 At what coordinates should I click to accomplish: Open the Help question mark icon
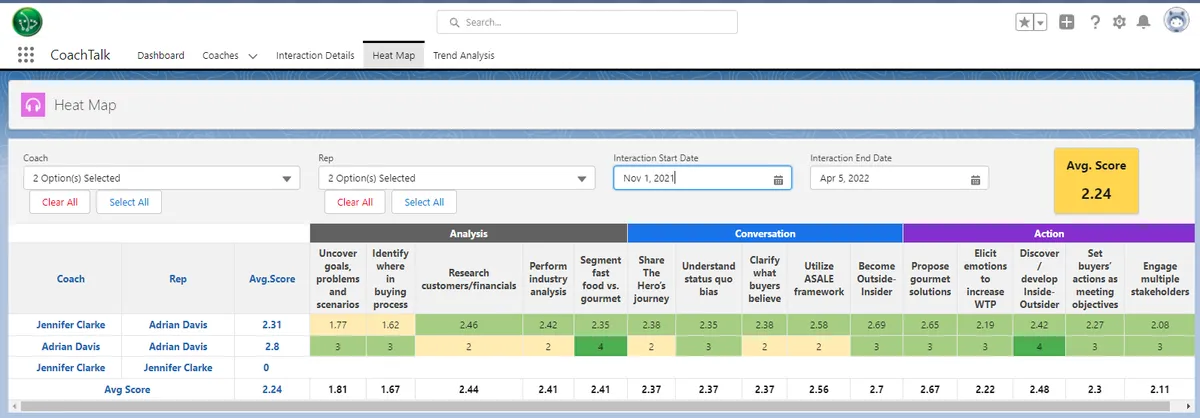(1095, 22)
